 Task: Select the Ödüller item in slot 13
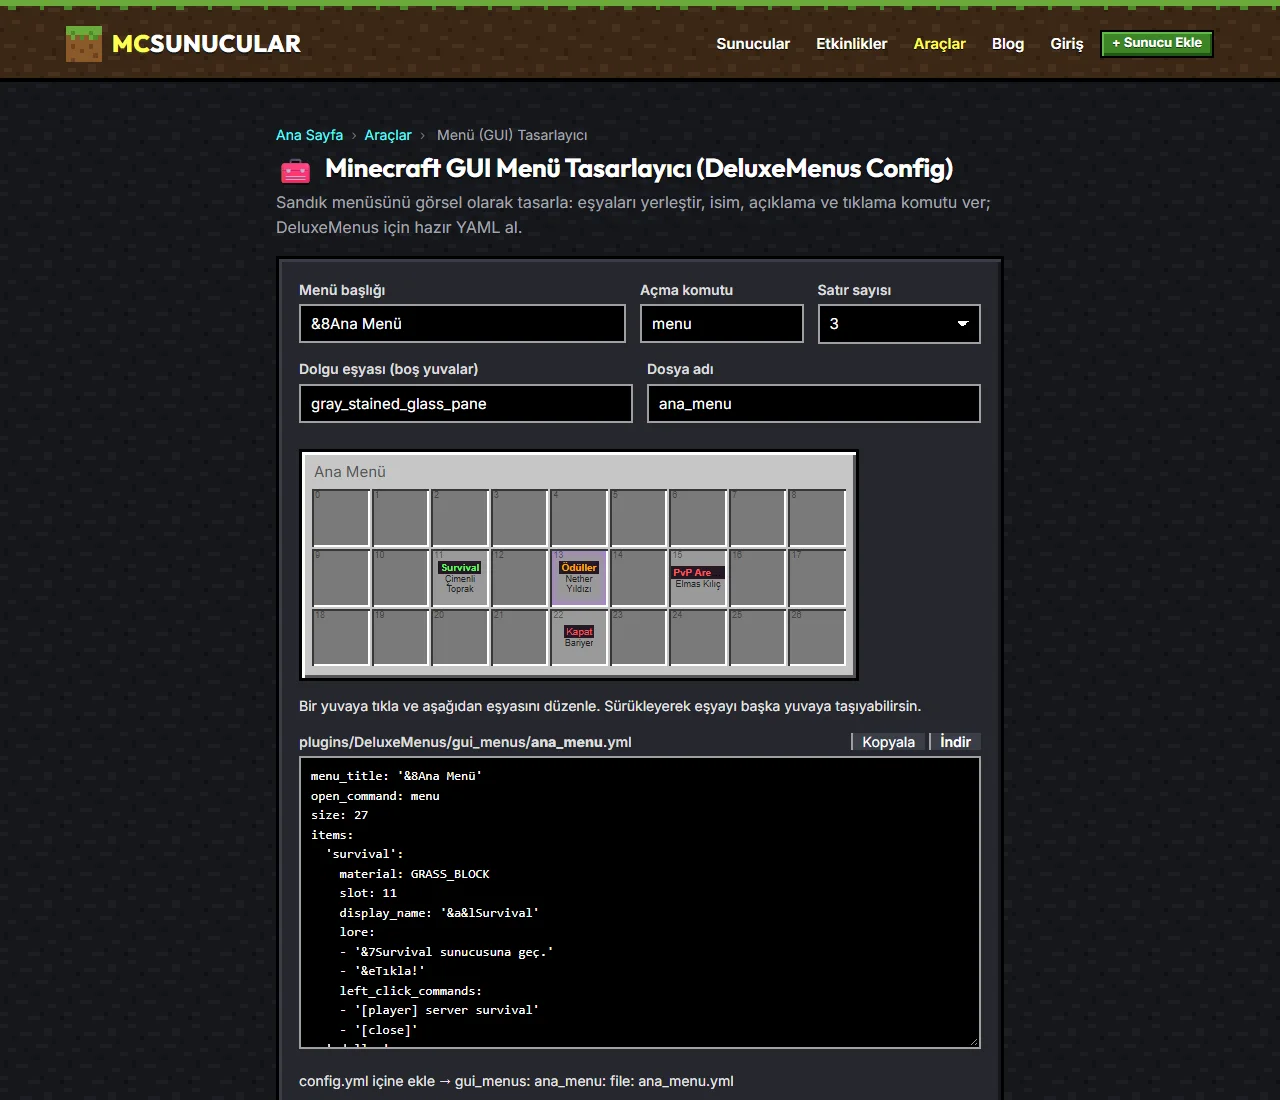click(x=579, y=578)
